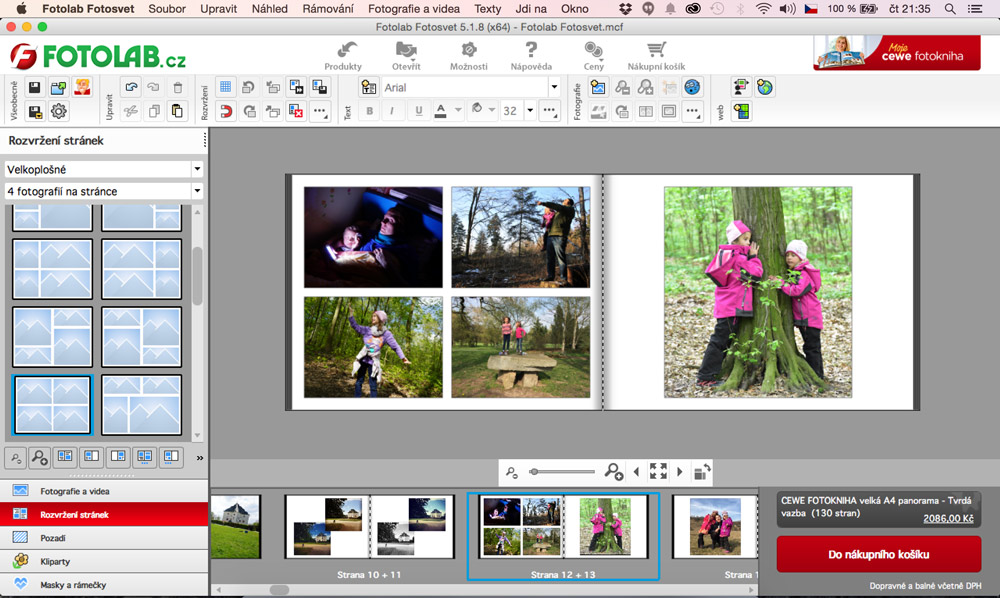Click the Ceny pricing icon
Screen dimensions: 1000x598
tap(594, 51)
